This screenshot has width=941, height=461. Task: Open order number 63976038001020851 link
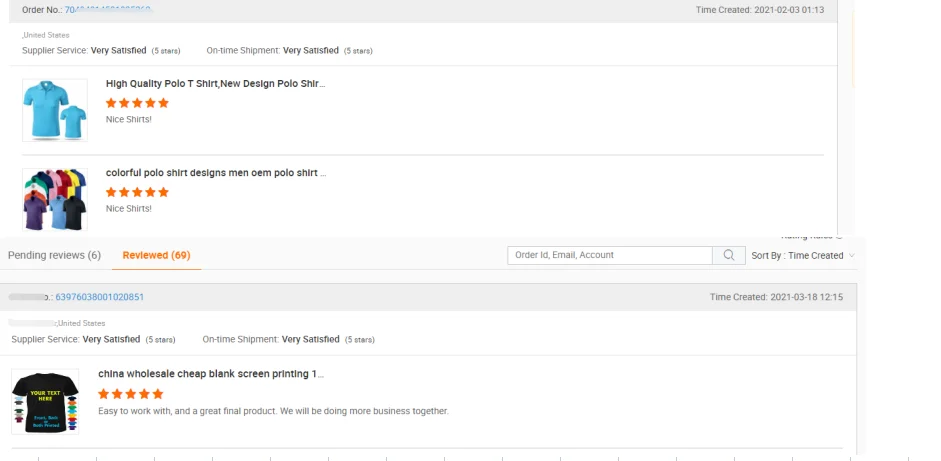[100, 297]
